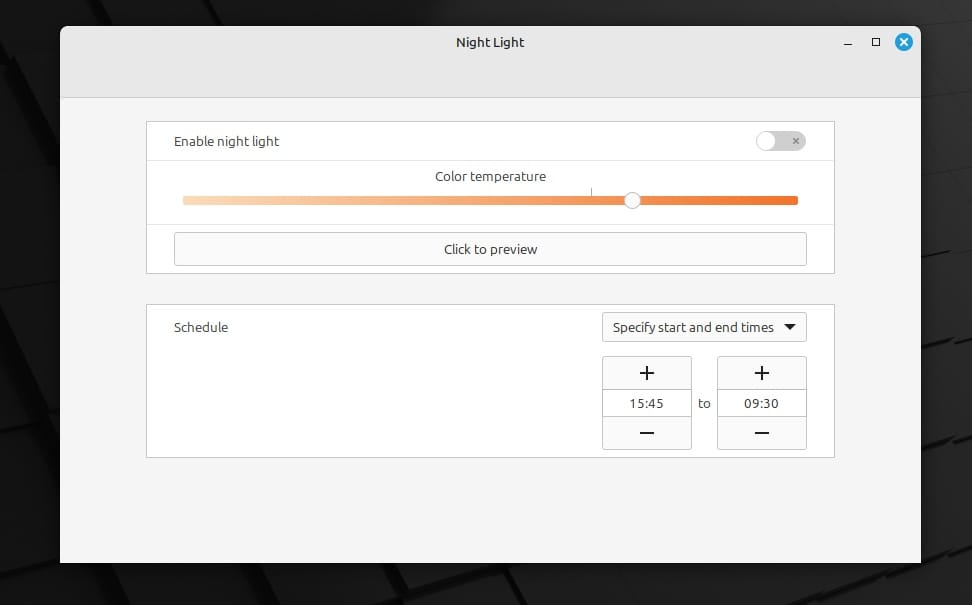Screen dimensions: 972x605
Task: Click the maximize window control
Action: click(875, 42)
